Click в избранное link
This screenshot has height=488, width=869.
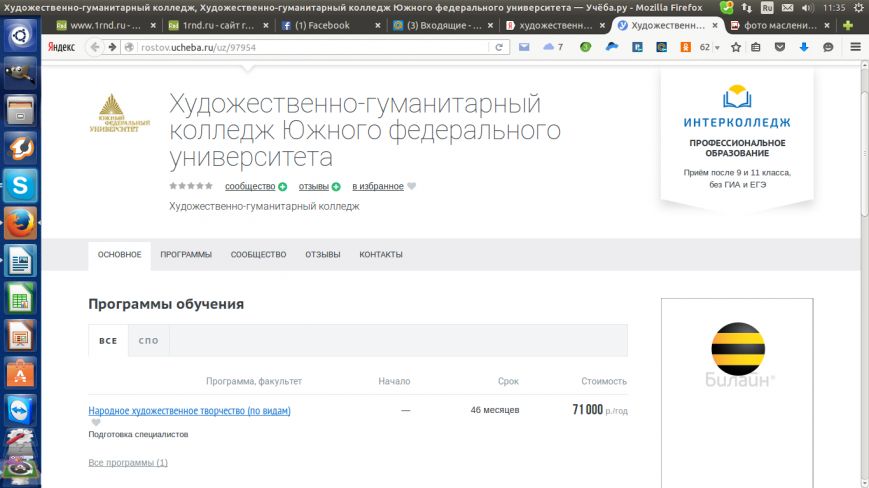click(x=378, y=186)
